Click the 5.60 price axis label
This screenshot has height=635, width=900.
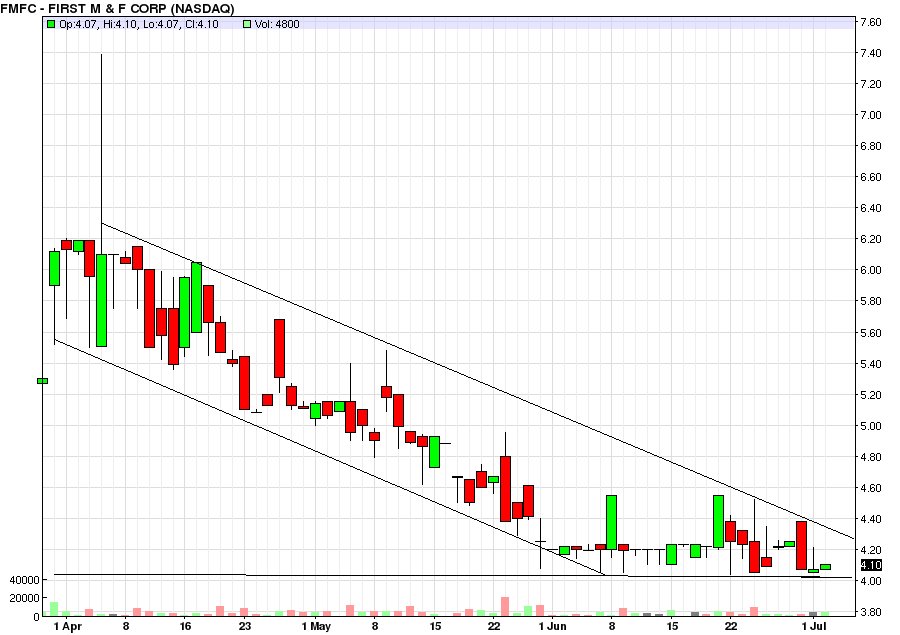pos(871,333)
